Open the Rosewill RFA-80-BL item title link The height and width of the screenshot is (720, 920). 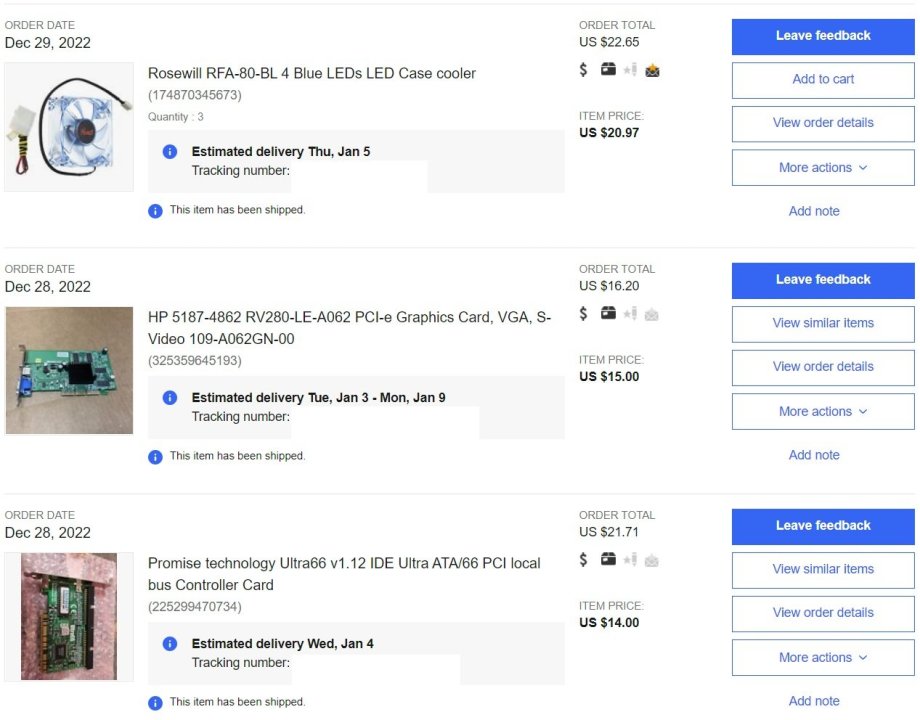tap(312, 73)
